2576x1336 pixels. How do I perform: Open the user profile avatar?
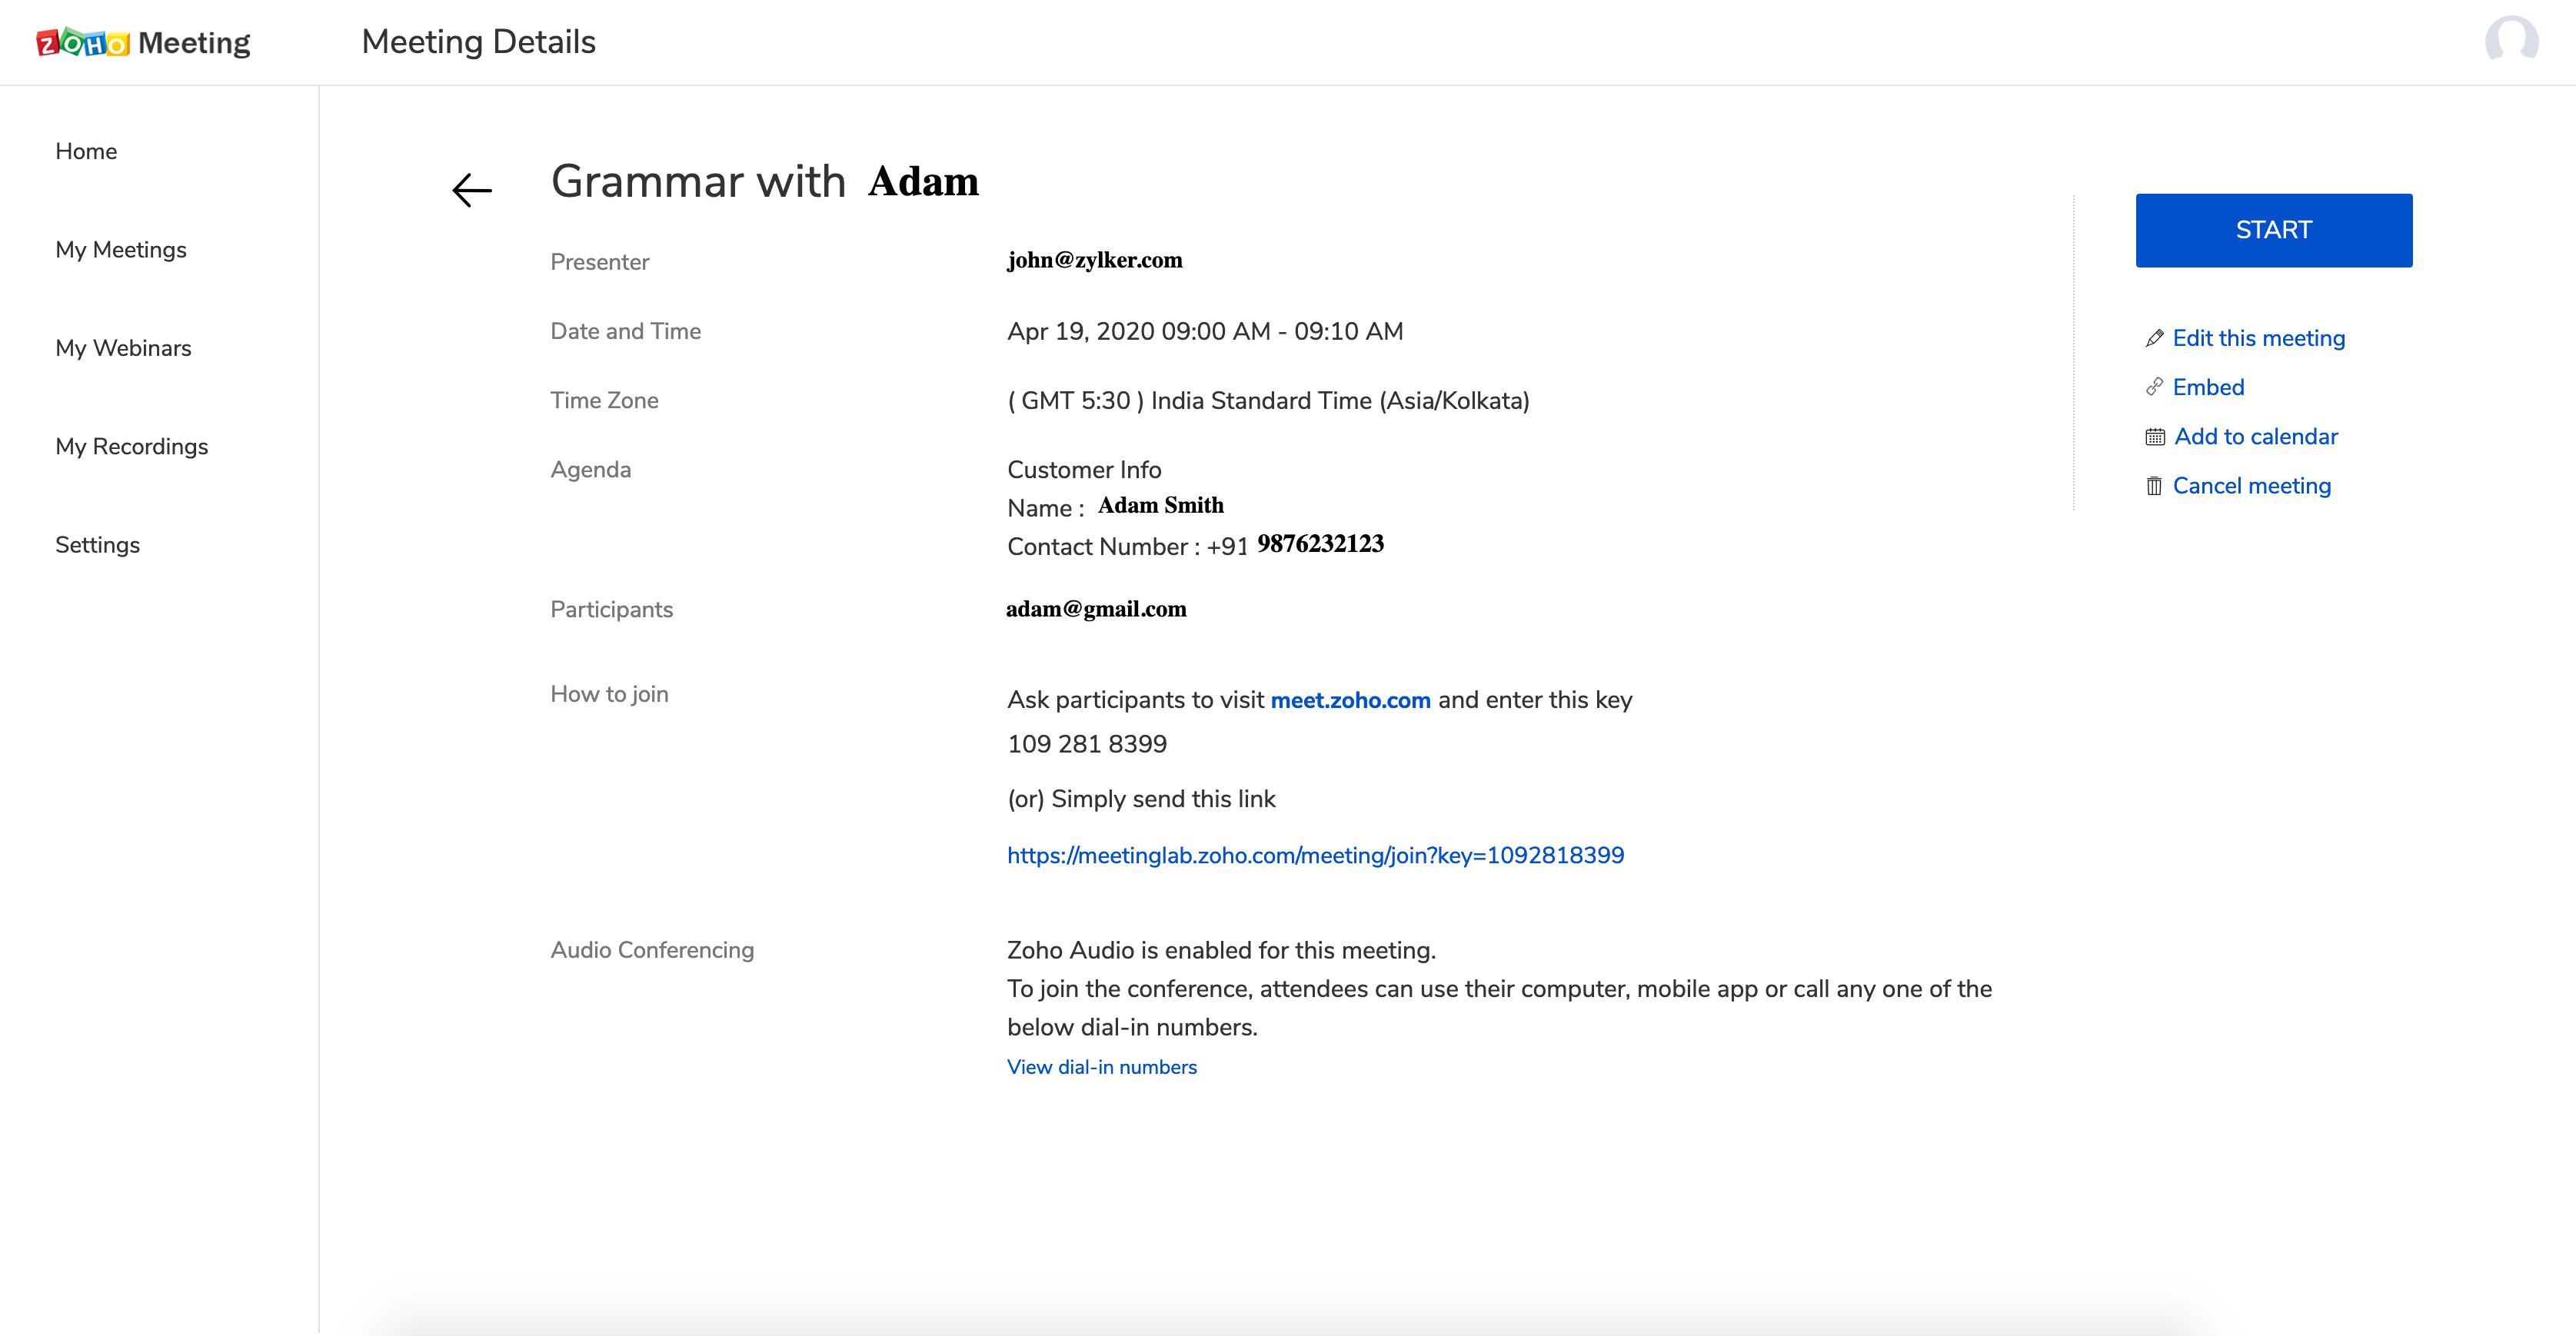(x=2511, y=41)
